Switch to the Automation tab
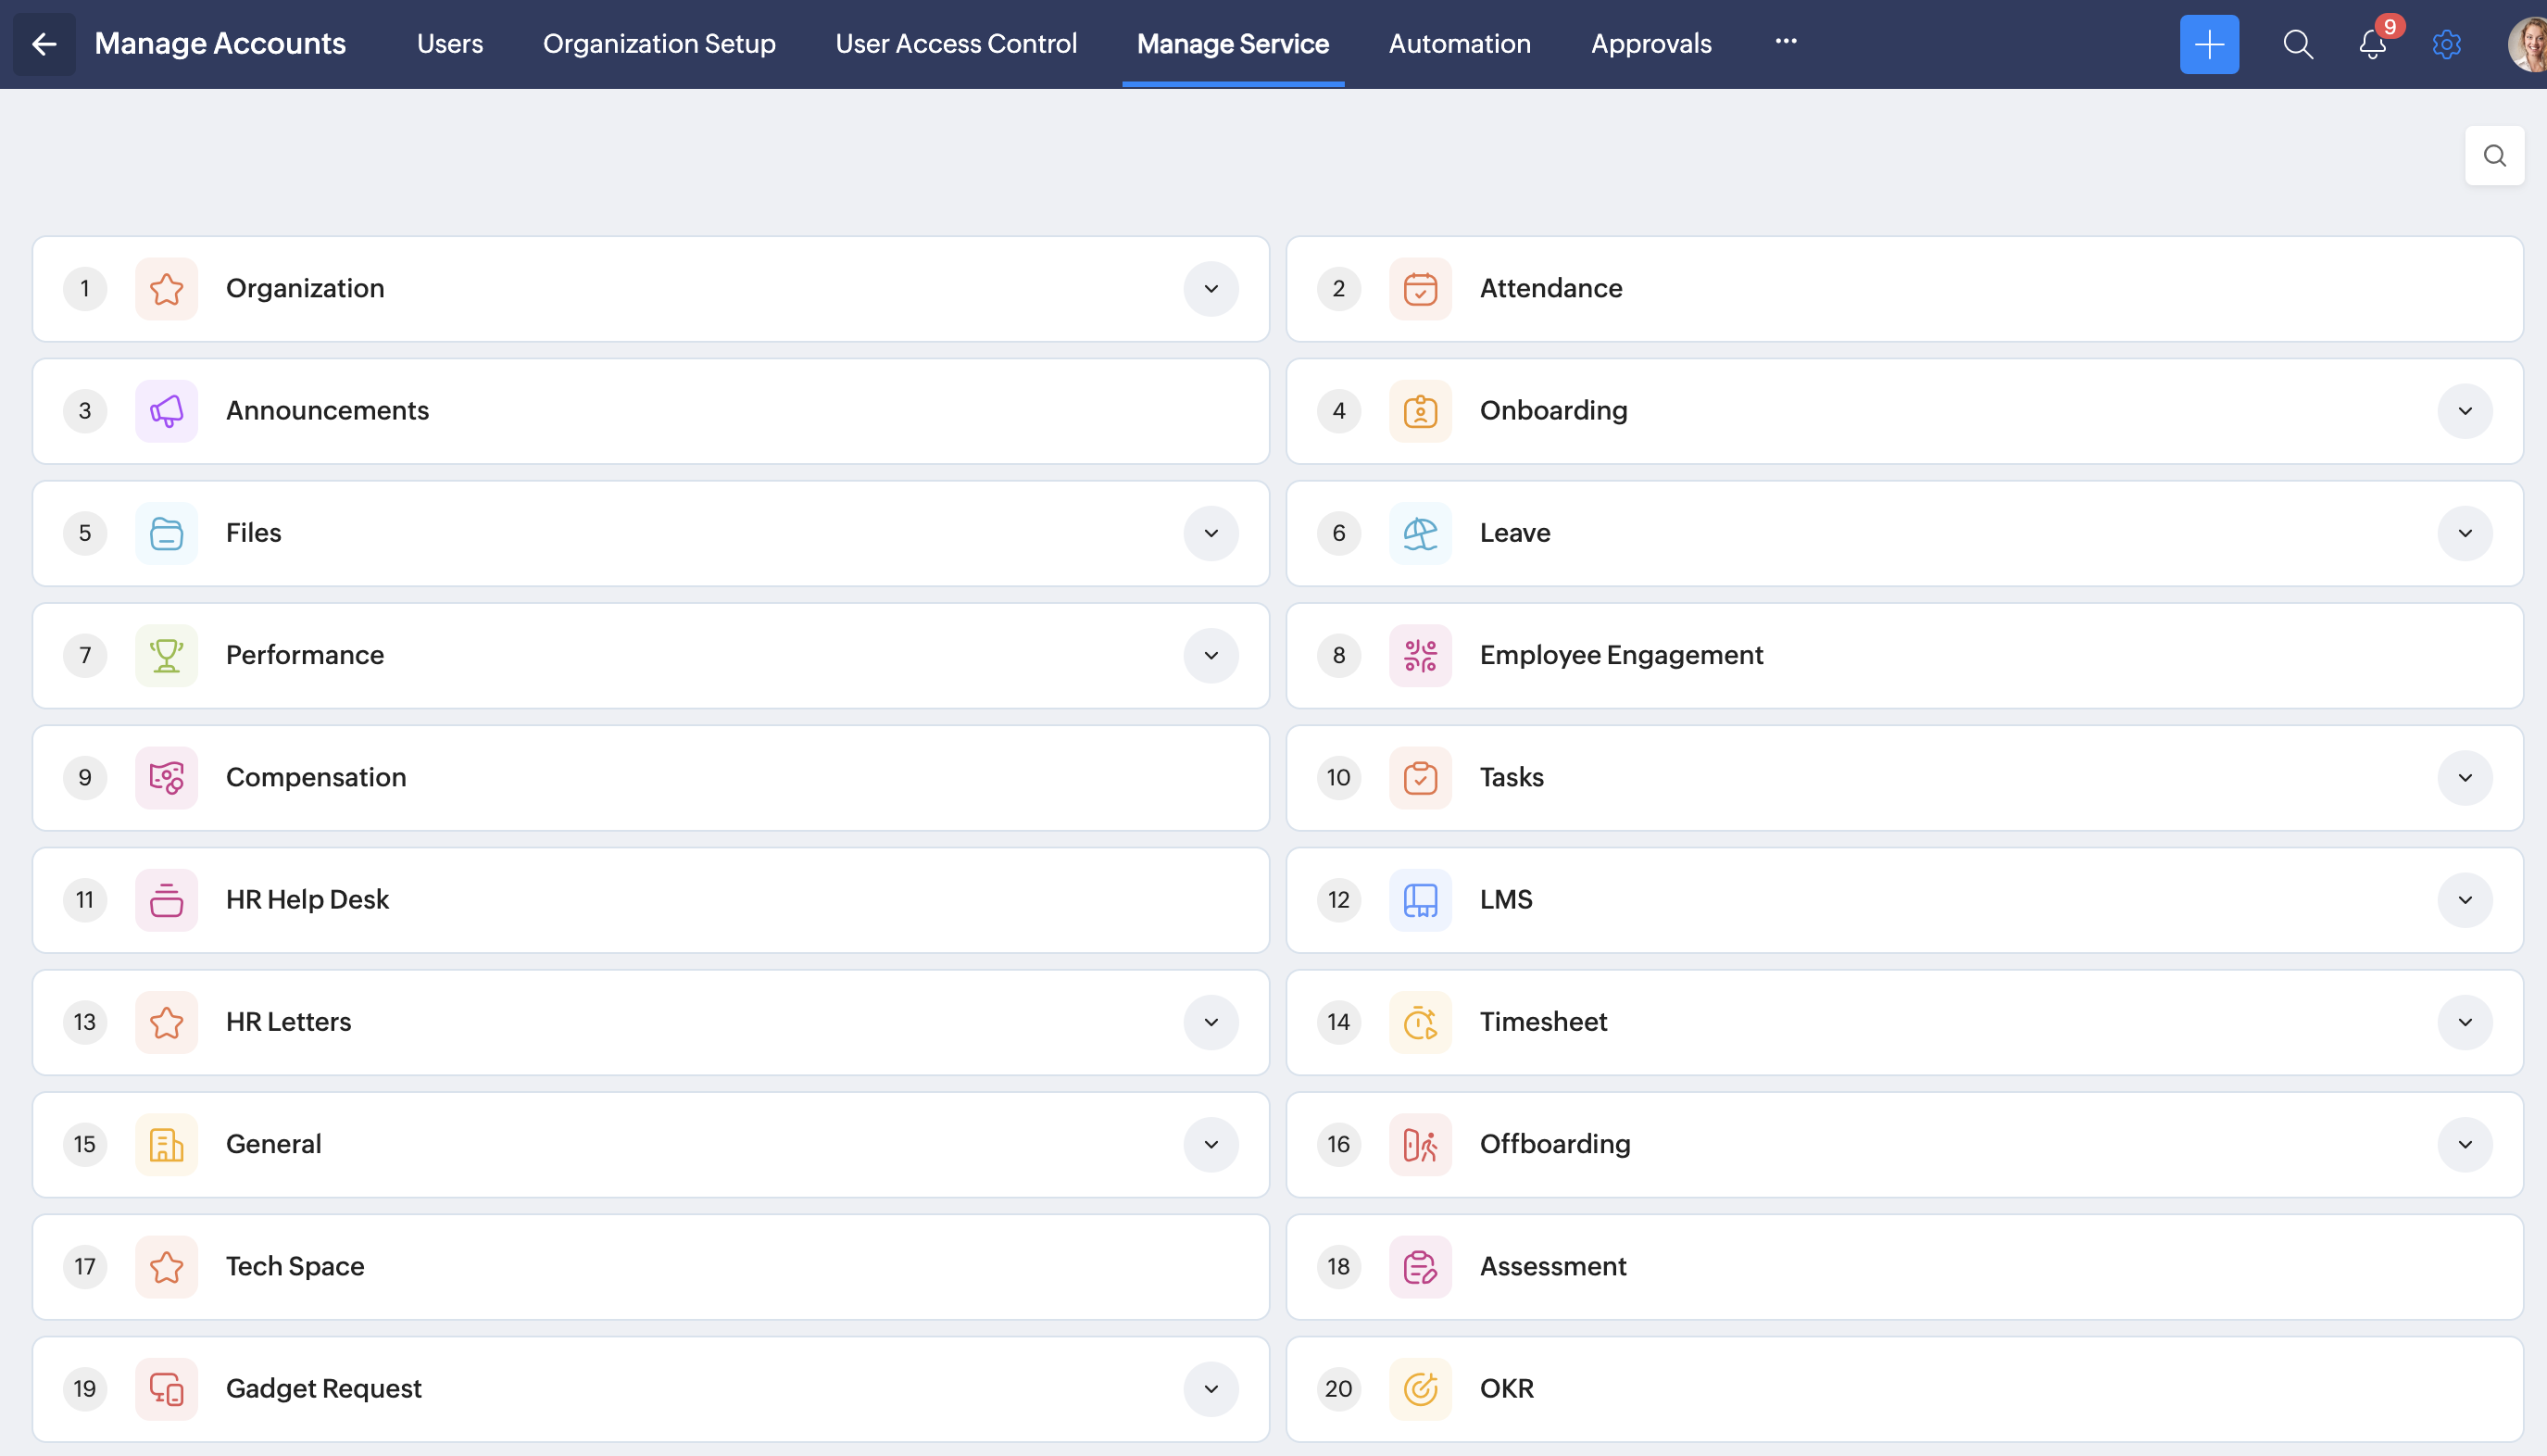The width and height of the screenshot is (2547, 1456). 1459,44
